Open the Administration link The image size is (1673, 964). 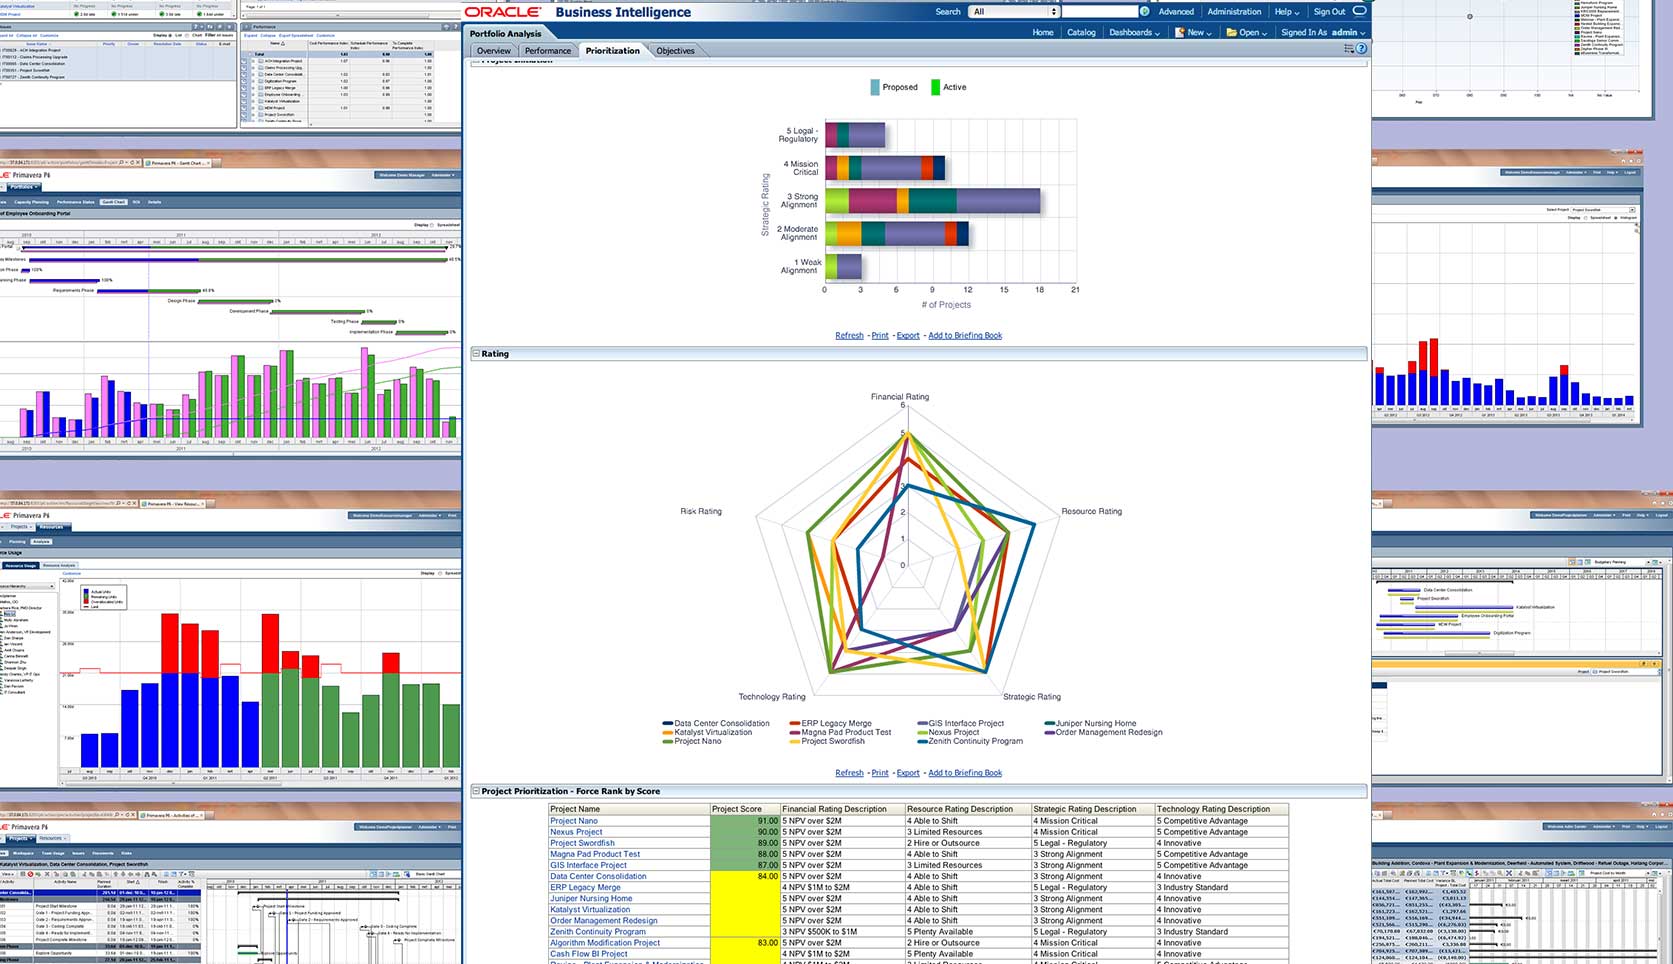point(1234,12)
